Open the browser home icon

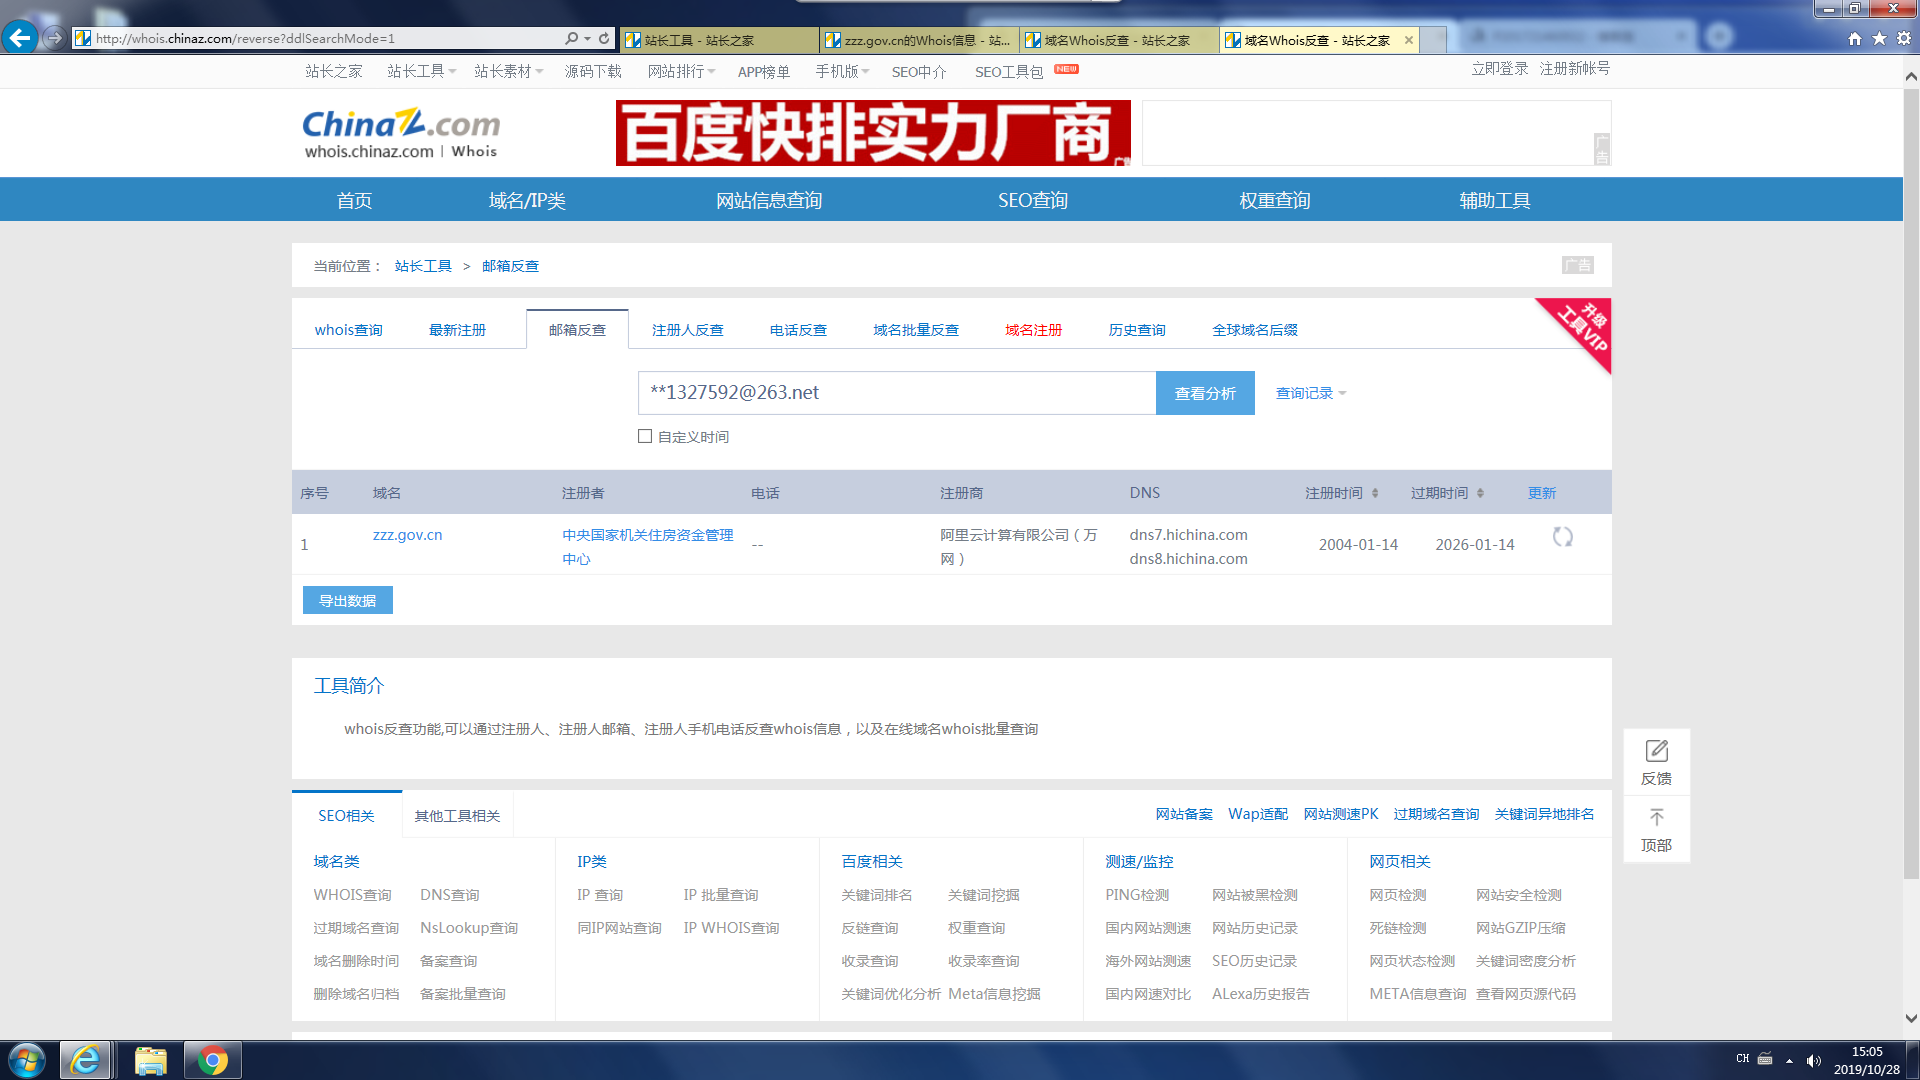1855,38
